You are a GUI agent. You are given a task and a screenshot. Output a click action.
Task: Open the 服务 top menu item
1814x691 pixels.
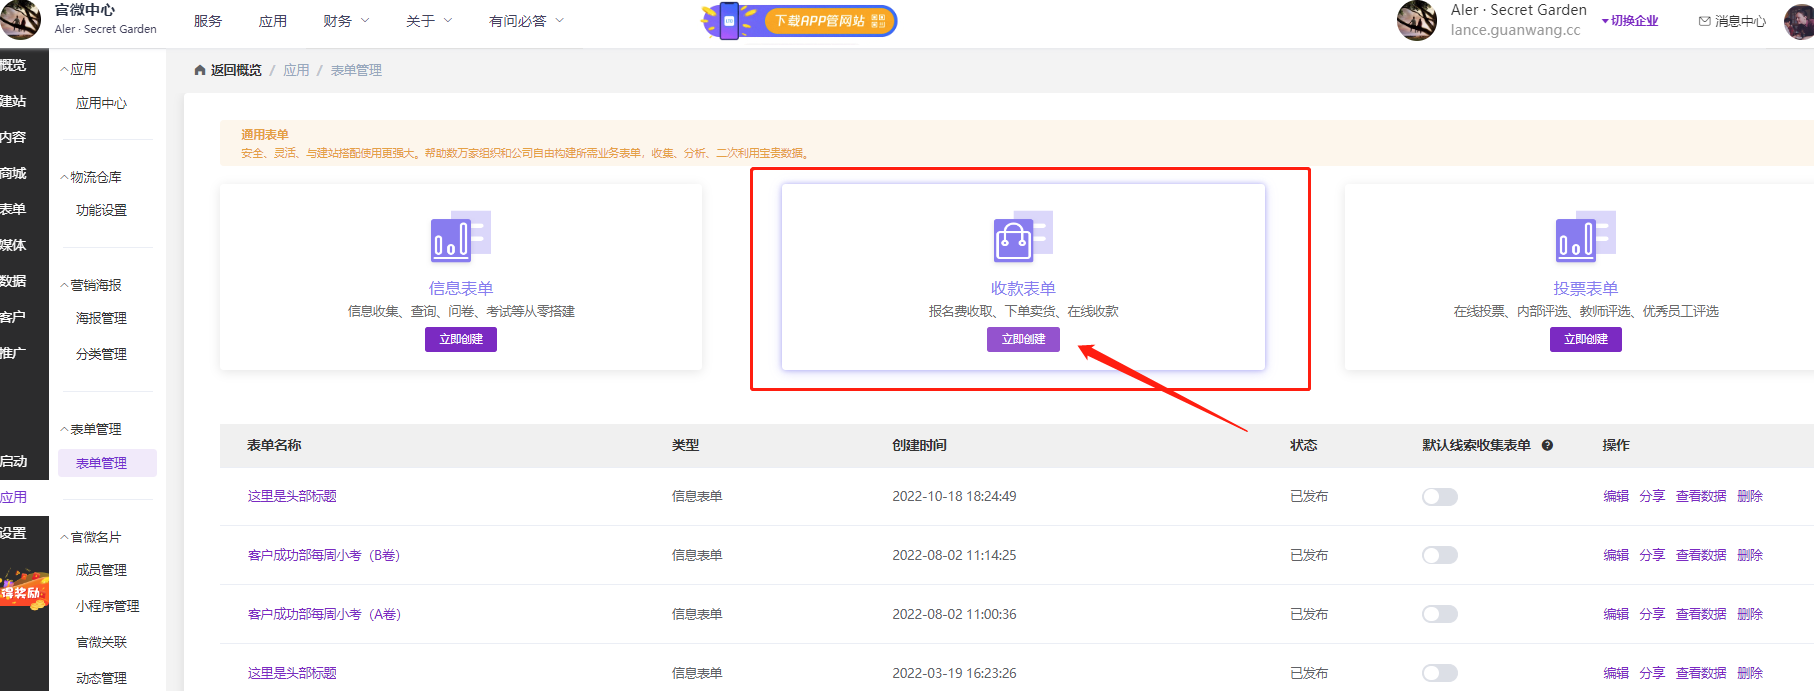click(x=208, y=21)
